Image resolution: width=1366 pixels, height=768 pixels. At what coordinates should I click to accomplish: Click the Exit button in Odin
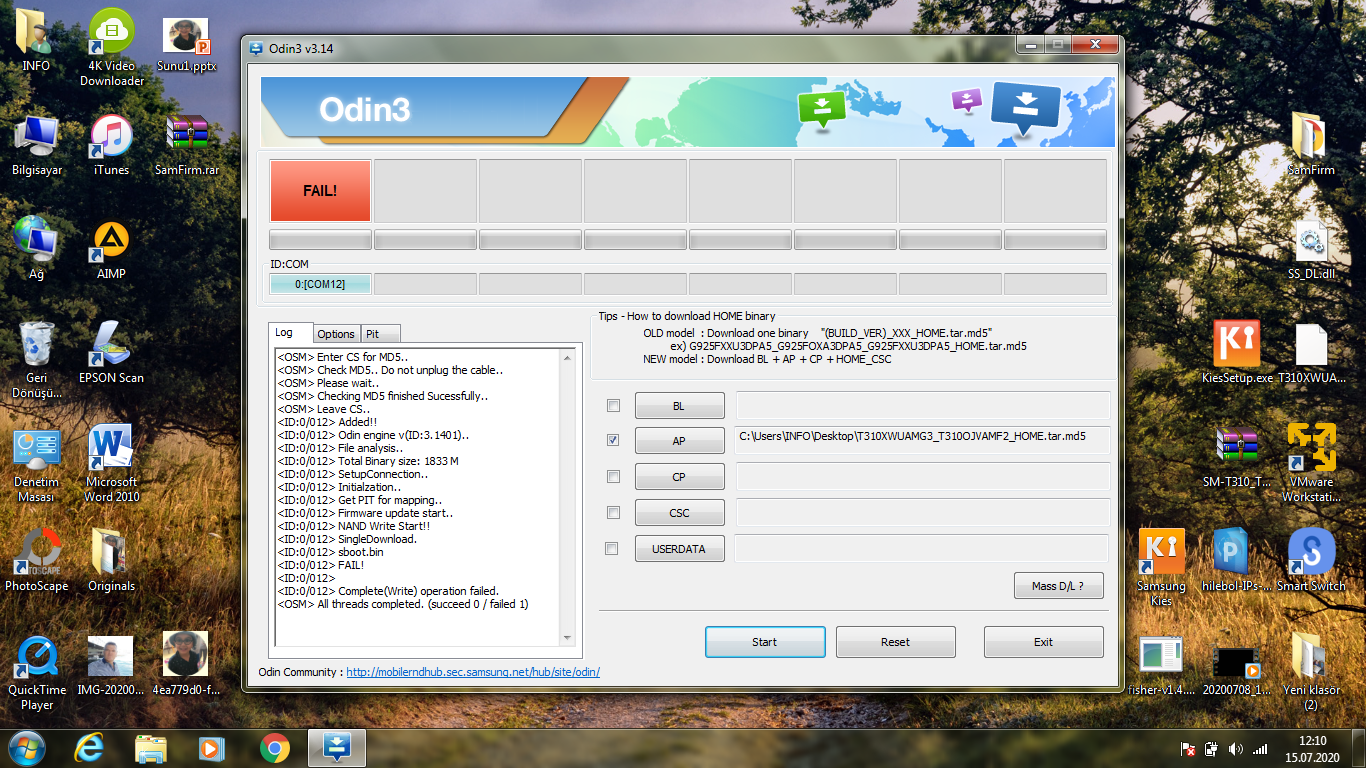(x=1044, y=642)
